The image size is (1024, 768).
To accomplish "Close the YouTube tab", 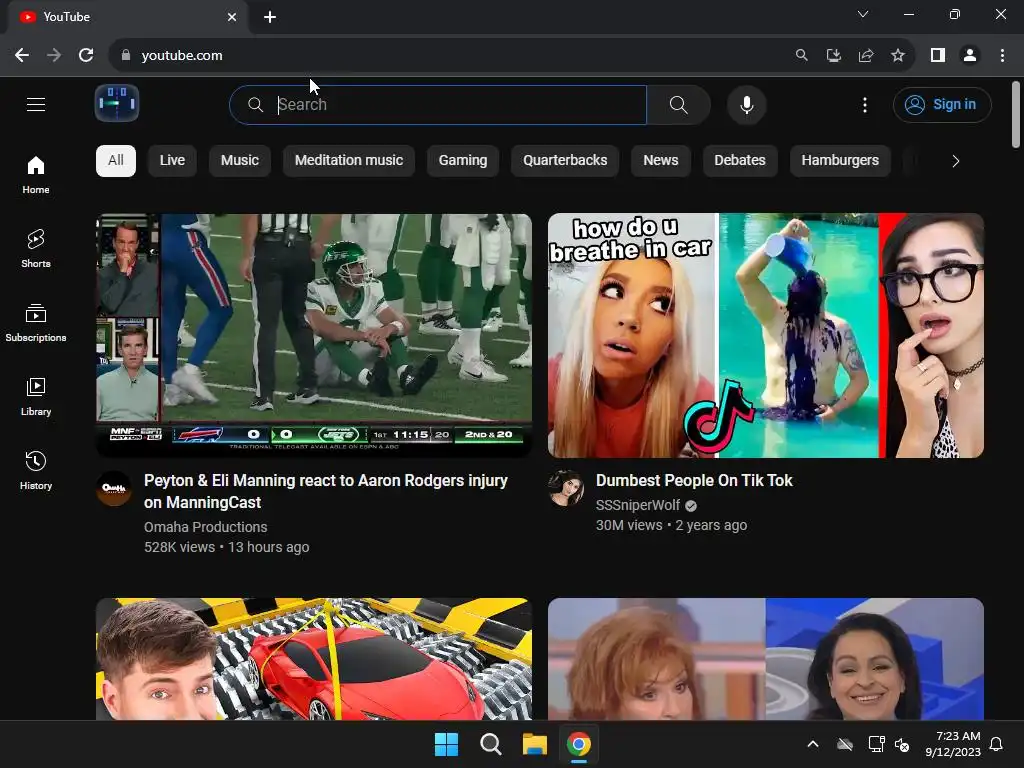I will click(x=232, y=17).
